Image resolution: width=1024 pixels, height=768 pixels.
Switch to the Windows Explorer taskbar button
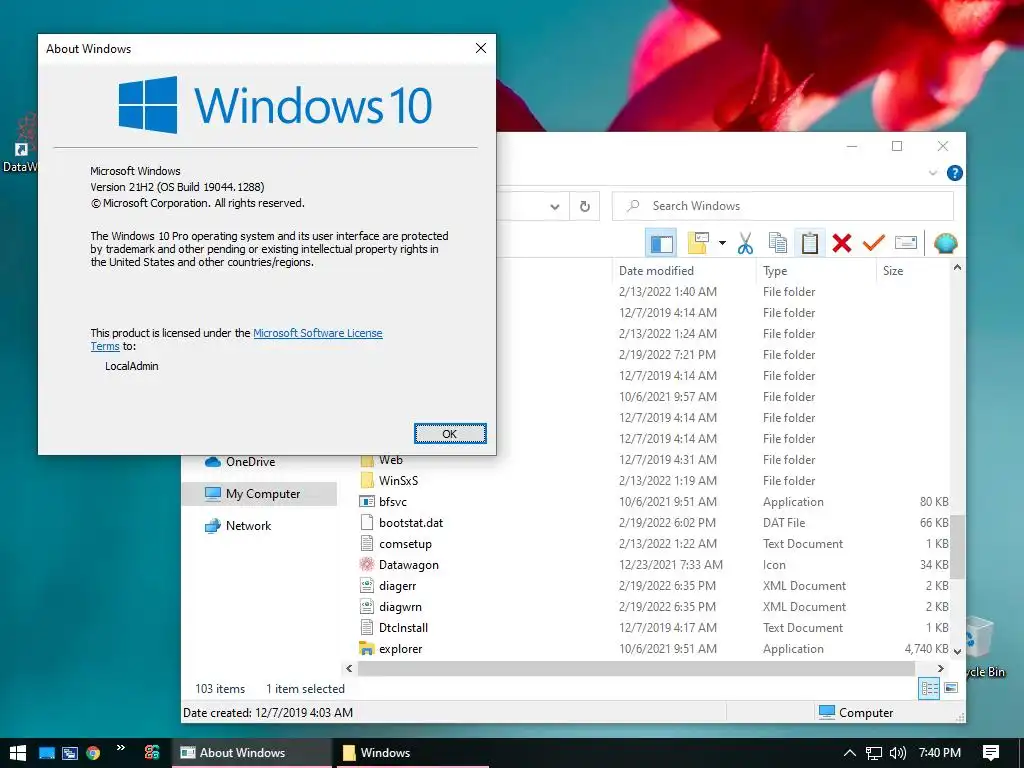pyautogui.click(x=412, y=753)
